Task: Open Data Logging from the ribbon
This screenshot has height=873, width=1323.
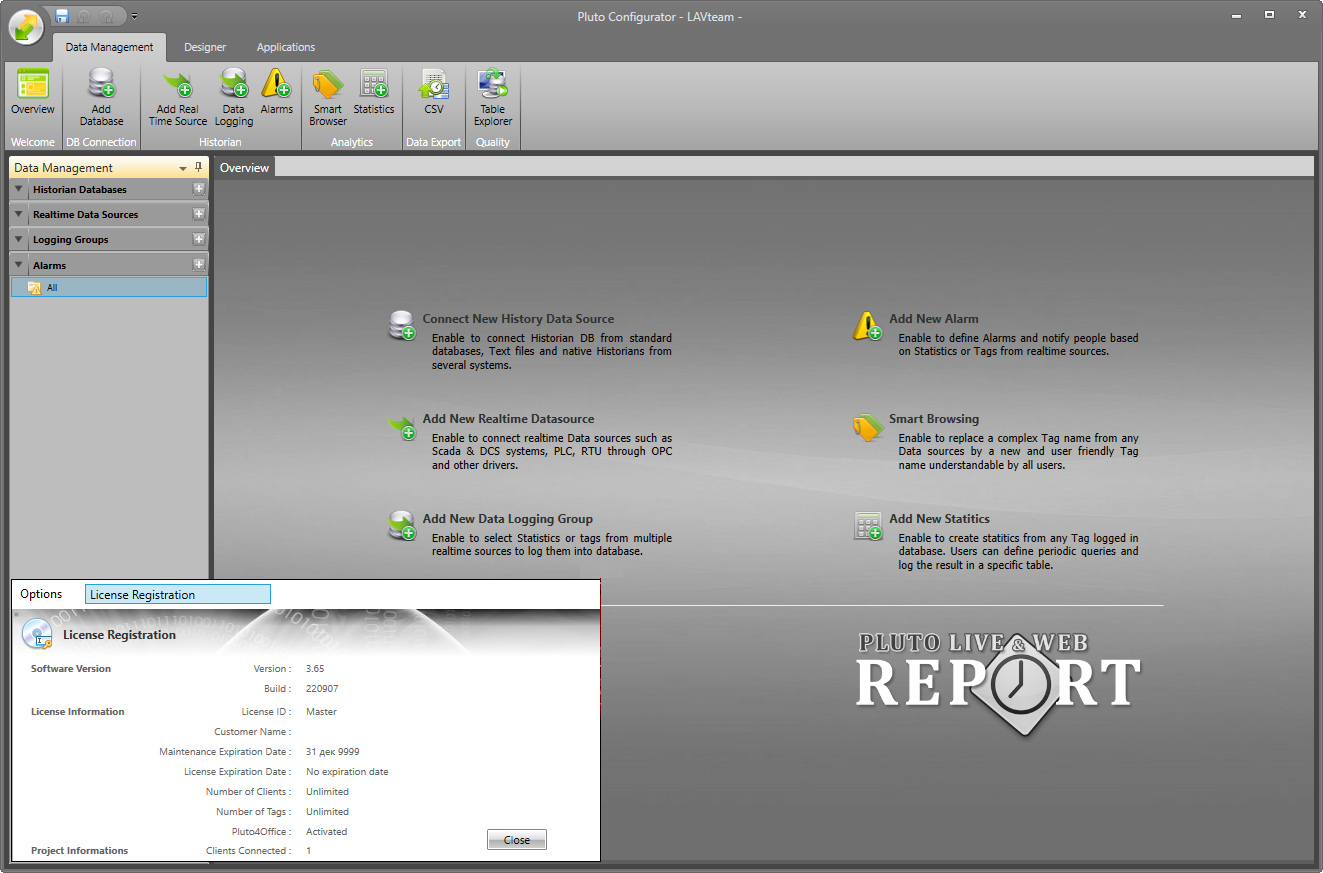Action: [234, 97]
